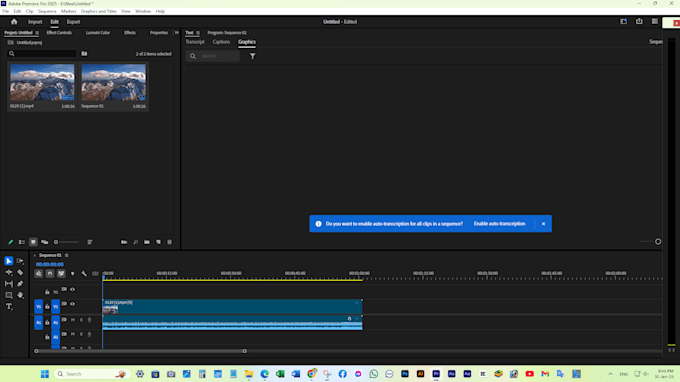Switch Project panel to icon view
The image size is (680, 382).
pos(33,242)
